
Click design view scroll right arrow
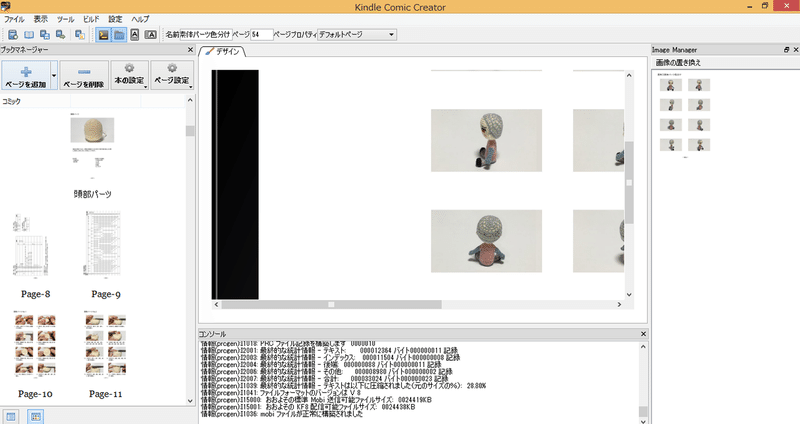(x=619, y=305)
